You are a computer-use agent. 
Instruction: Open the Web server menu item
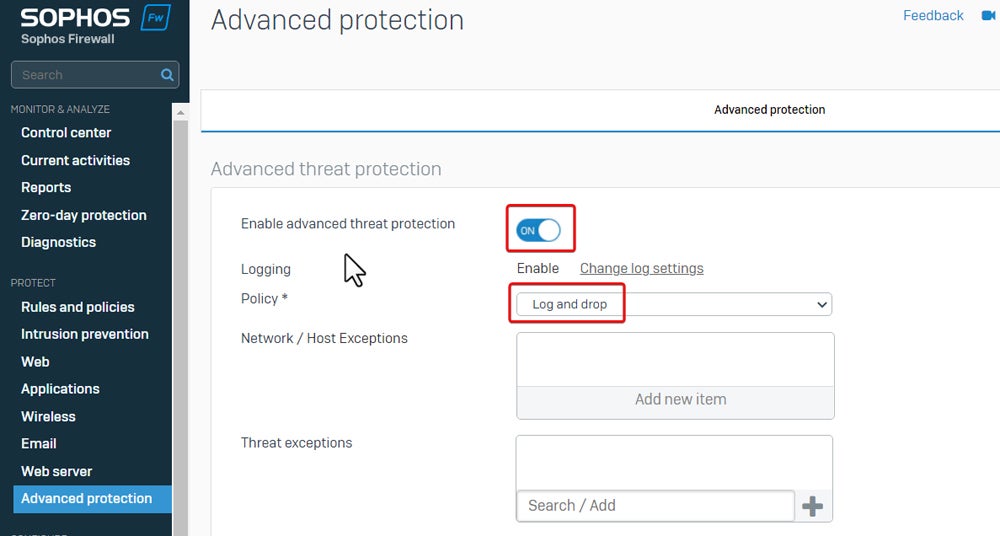(56, 471)
